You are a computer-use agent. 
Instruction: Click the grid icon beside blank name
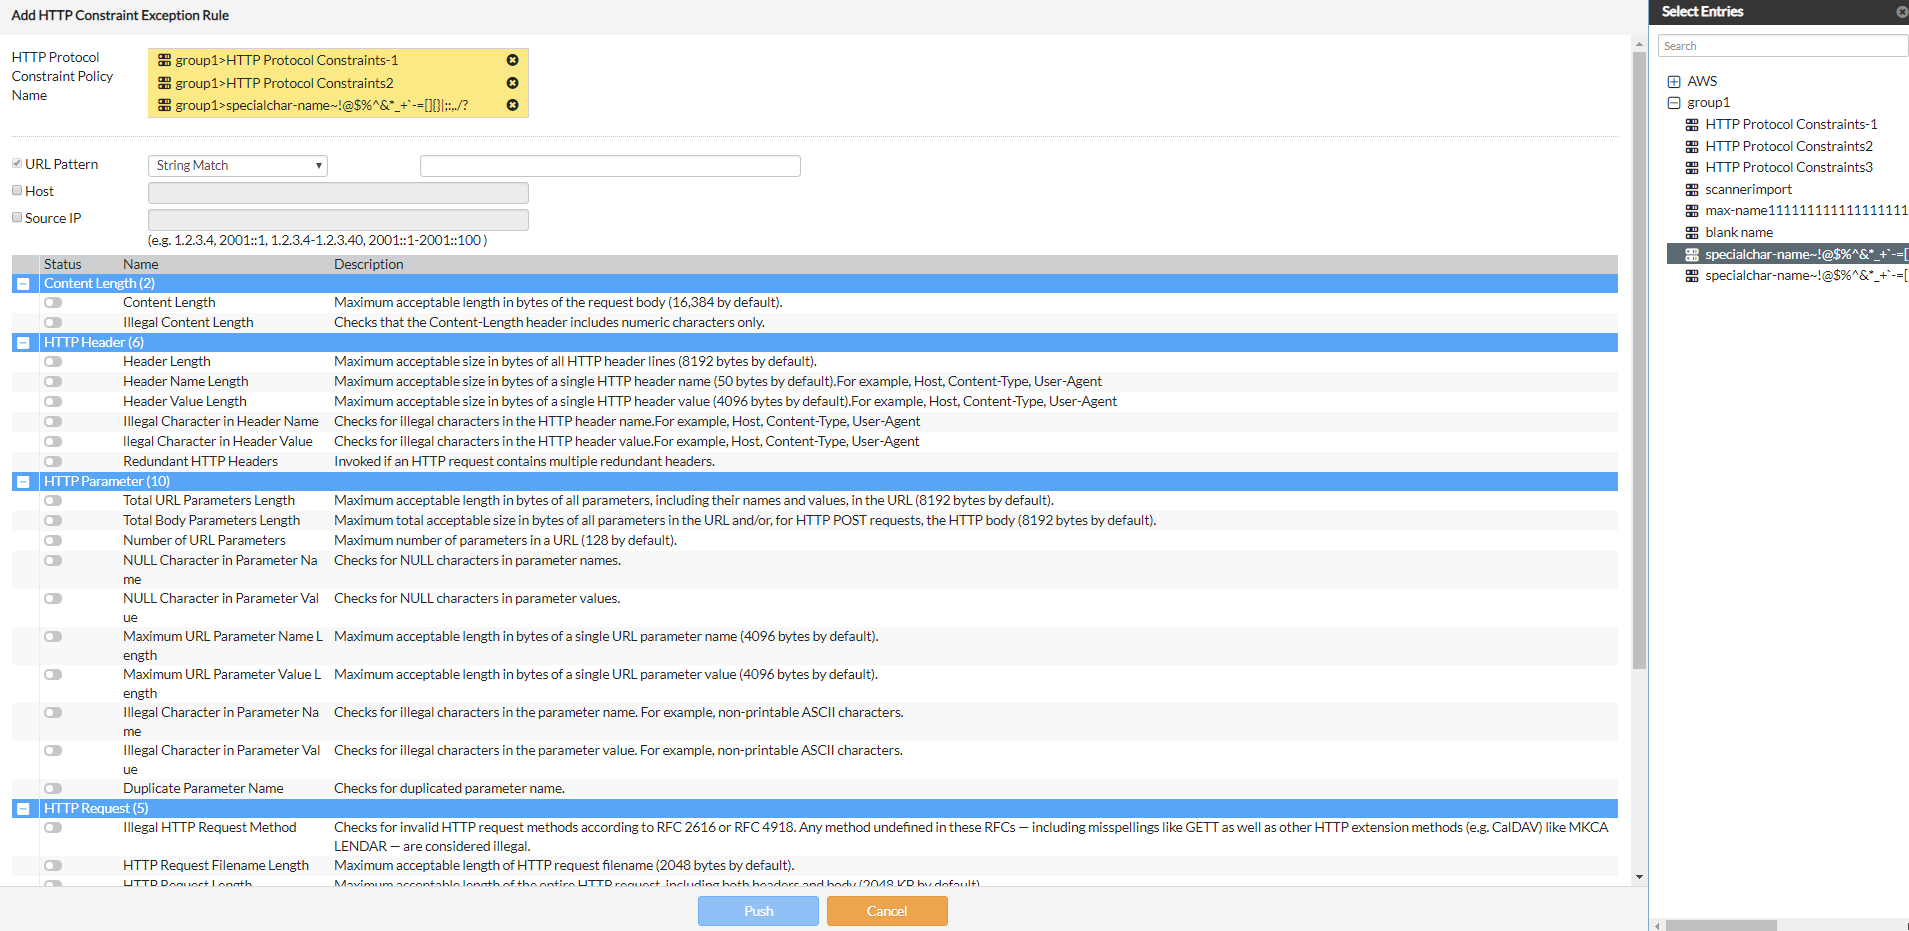1692,232
